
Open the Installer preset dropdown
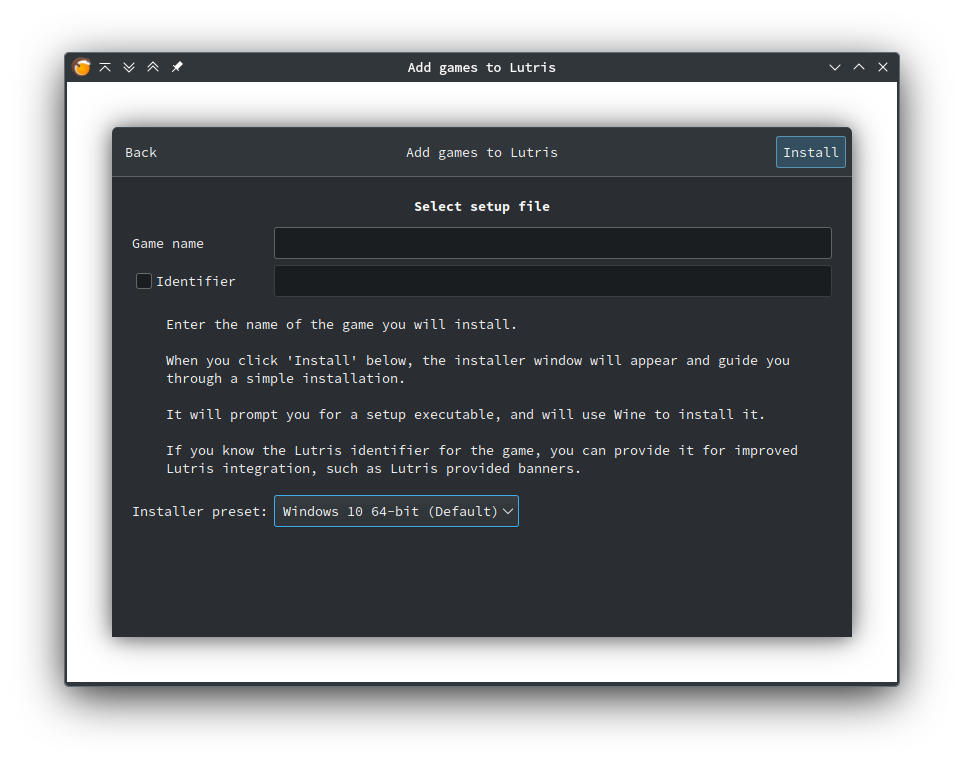coord(396,511)
